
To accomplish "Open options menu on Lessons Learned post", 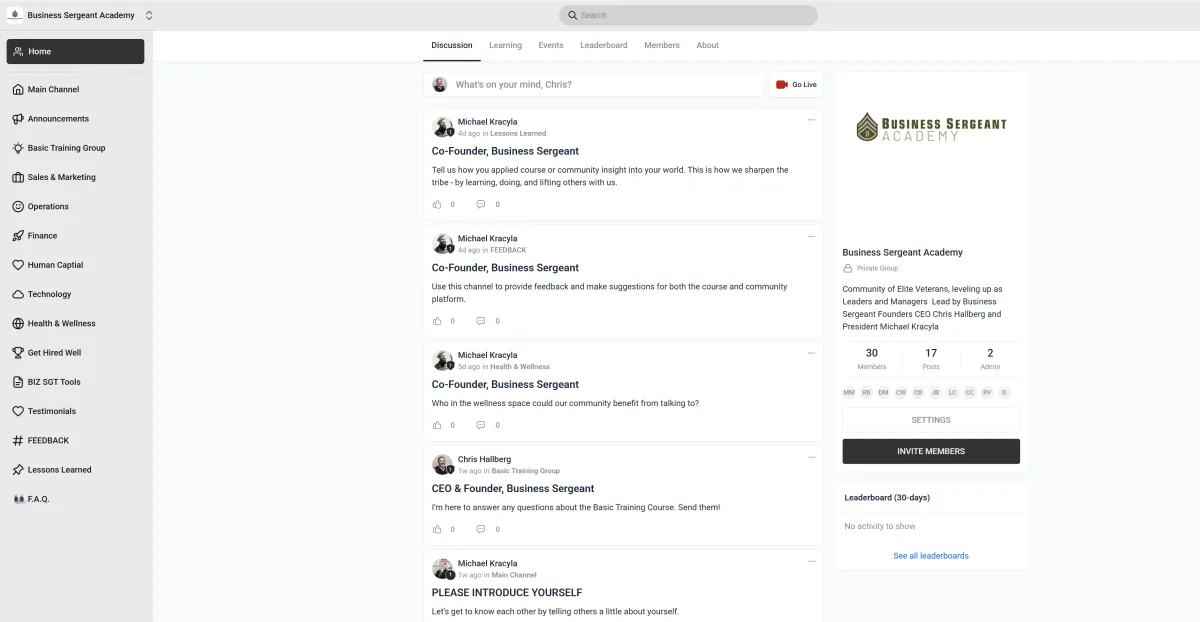I will (x=811, y=119).
